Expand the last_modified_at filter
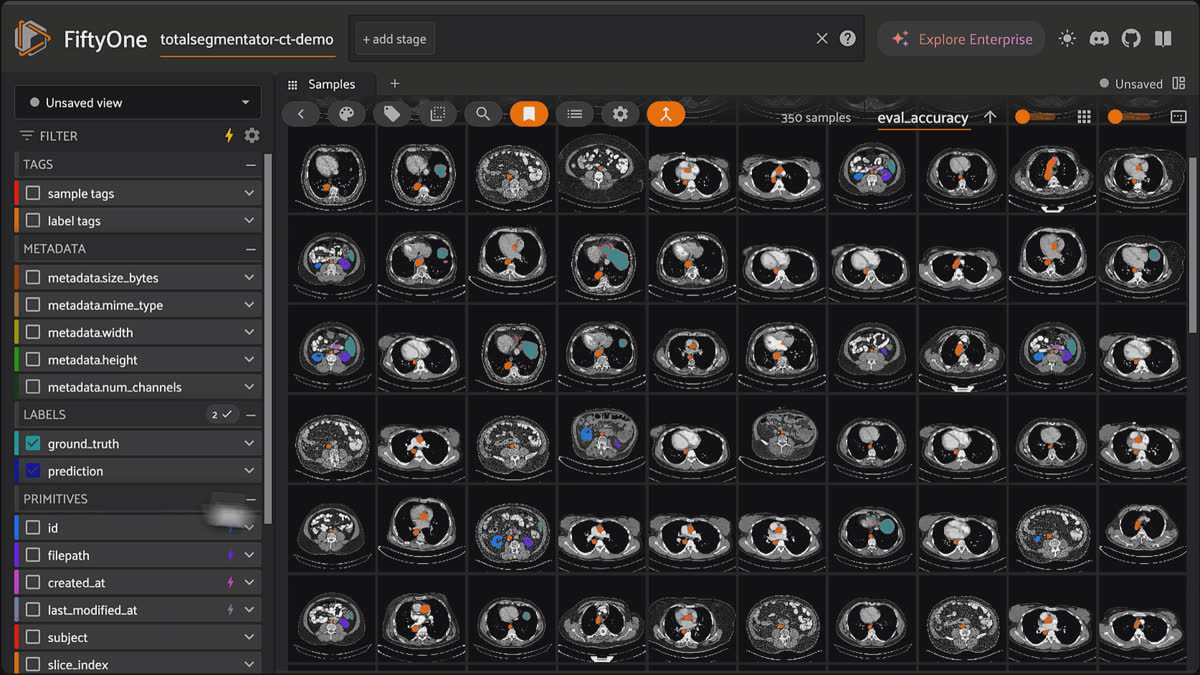Image resolution: width=1200 pixels, height=675 pixels. 249,610
